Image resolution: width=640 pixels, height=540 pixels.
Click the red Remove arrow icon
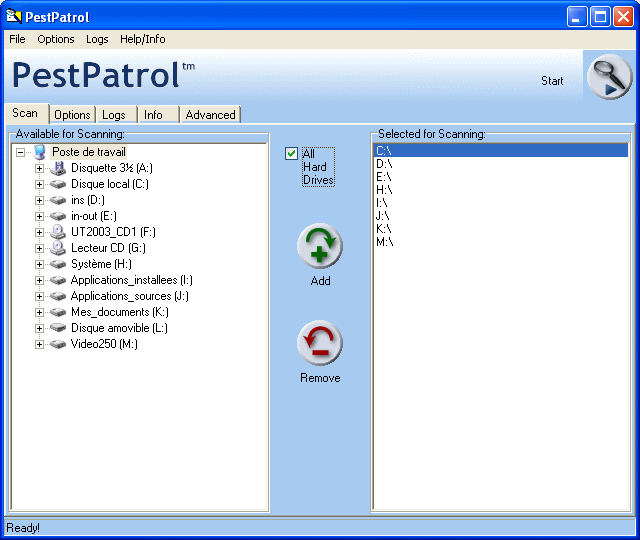(x=320, y=343)
